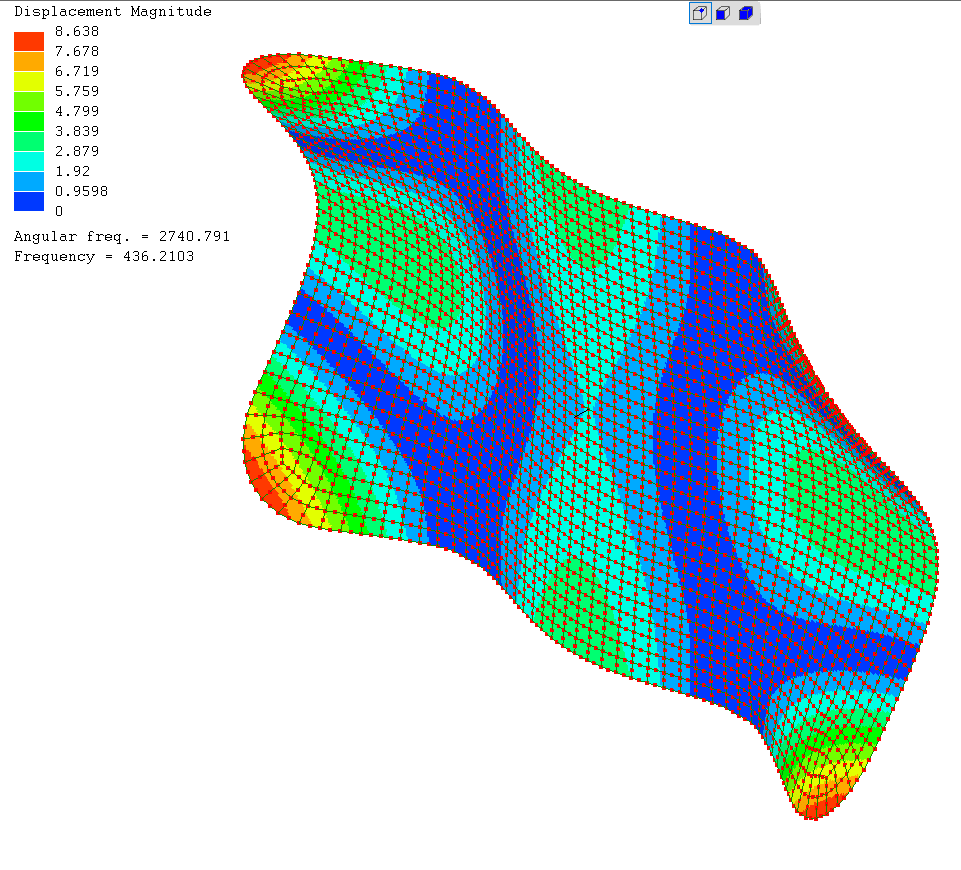Click the light green 5.759 legend swatch
This screenshot has width=961, height=870.
pos(29,102)
